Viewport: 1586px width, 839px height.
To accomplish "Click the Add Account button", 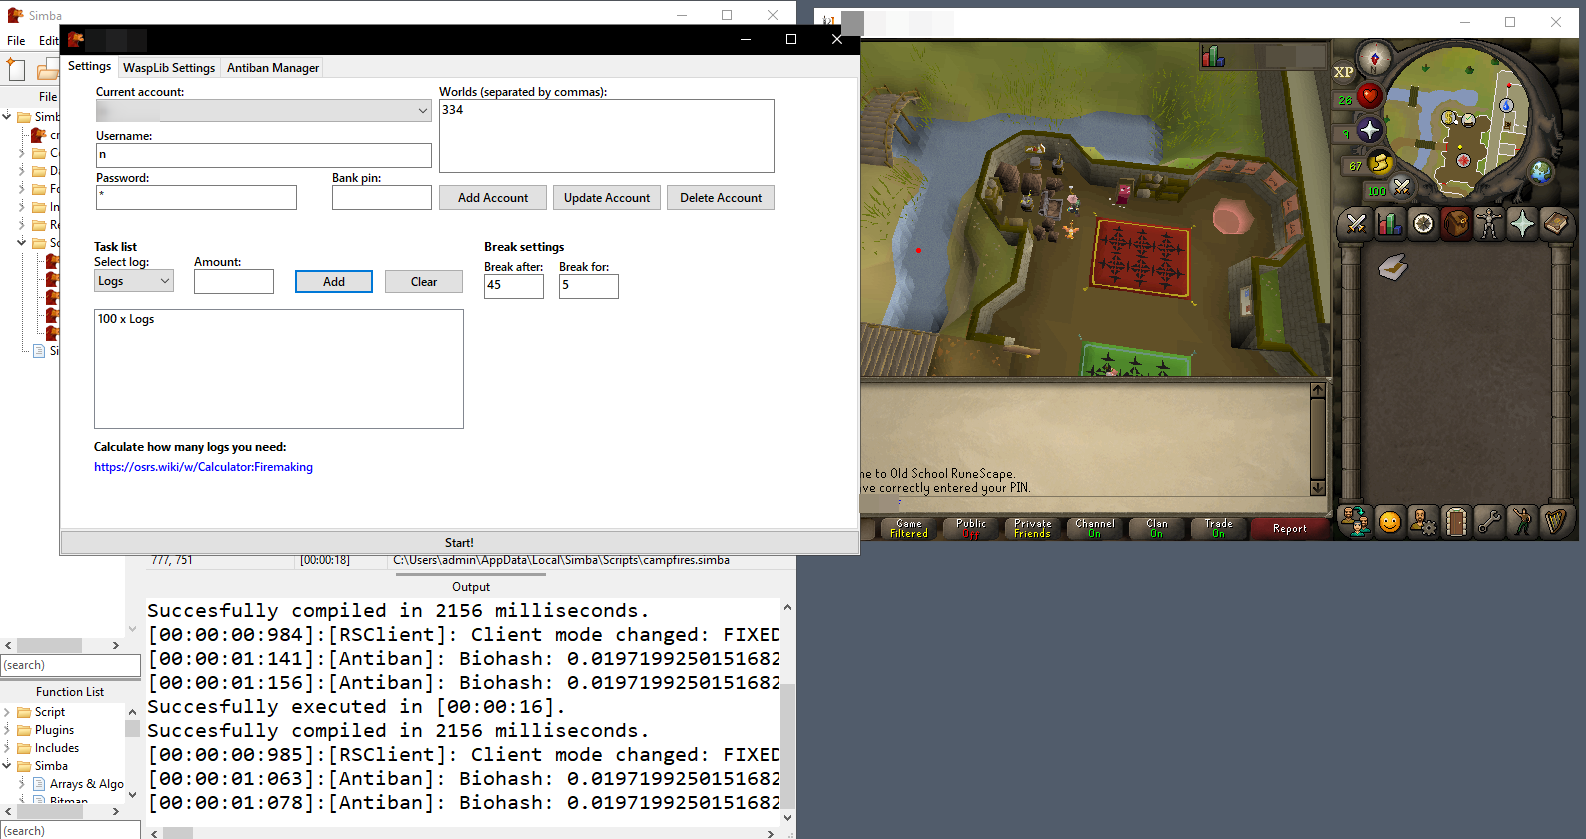I will point(493,198).
